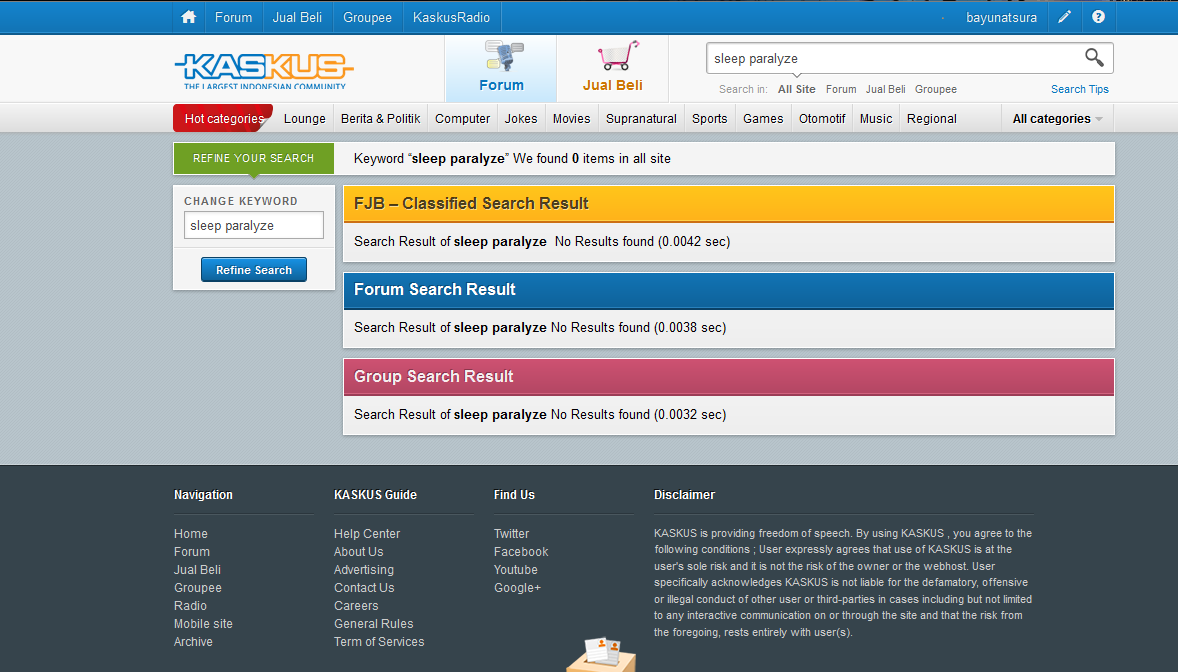Image resolution: width=1178 pixels, height=672 pixels.
Task: Open the About Us footer link
Action: click(x=358, y=552)
